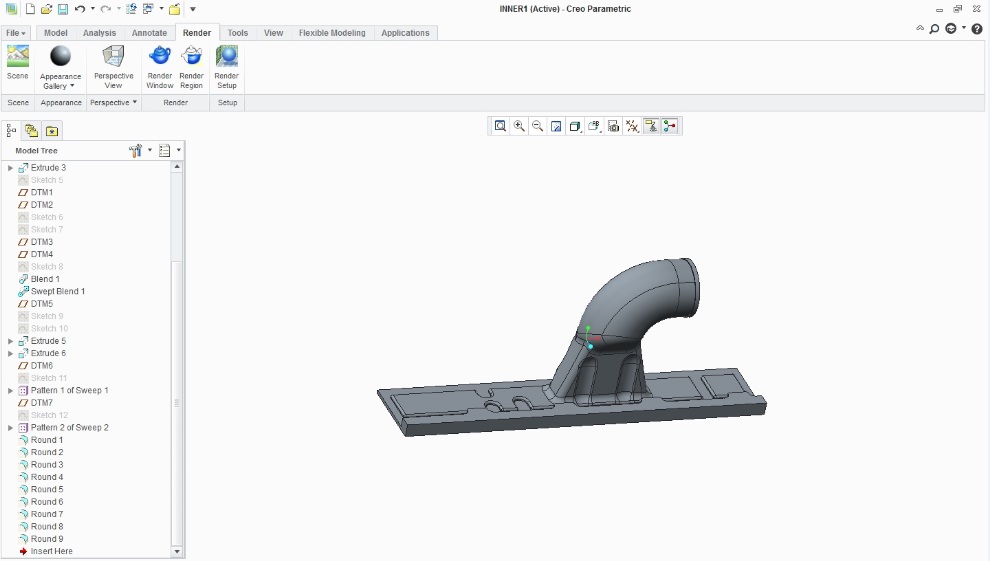Show the Model Tree tab icon
Viewport: 990px width, 561px height.
tap(11, 131)
